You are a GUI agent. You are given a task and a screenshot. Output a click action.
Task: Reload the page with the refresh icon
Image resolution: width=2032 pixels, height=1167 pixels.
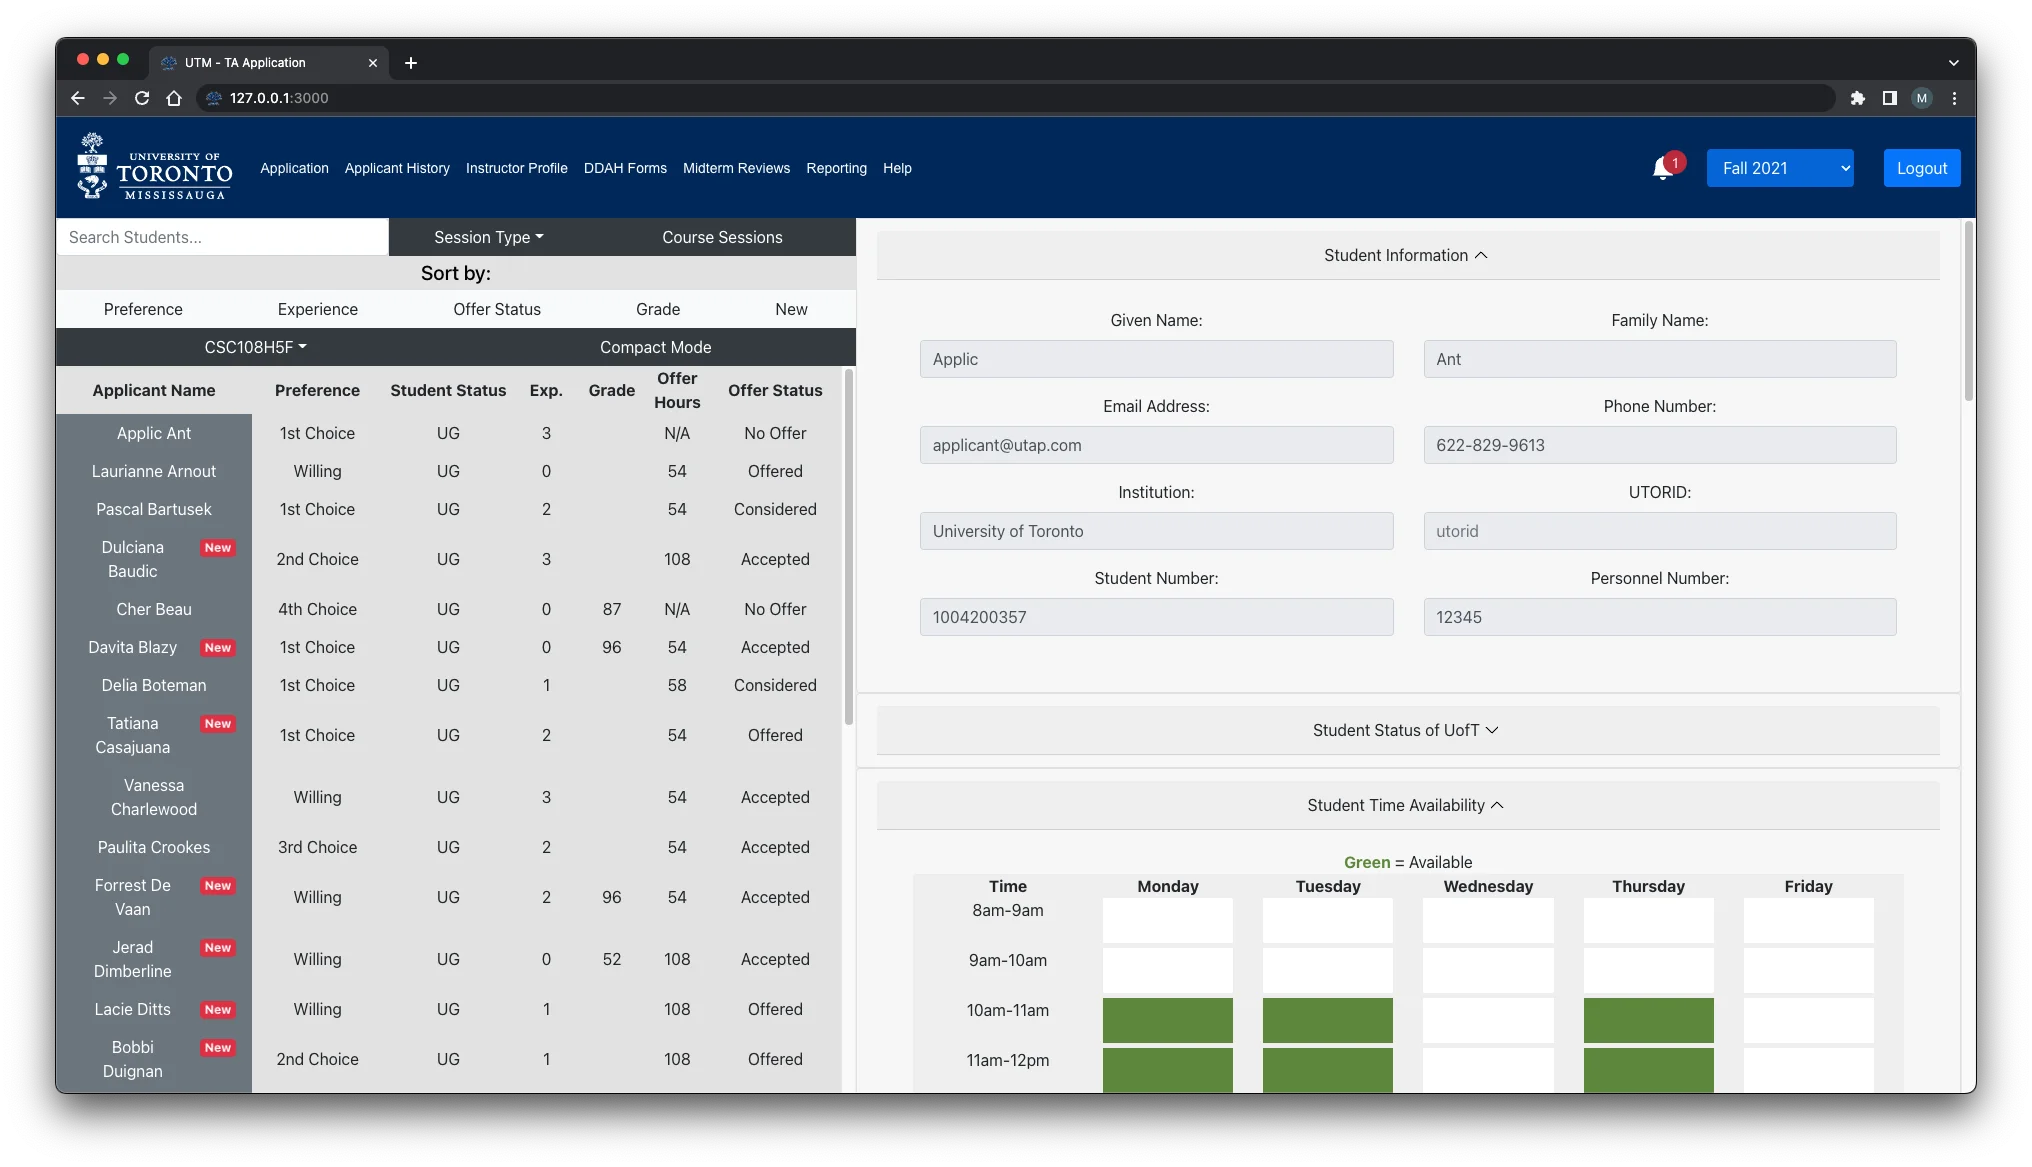142,98
